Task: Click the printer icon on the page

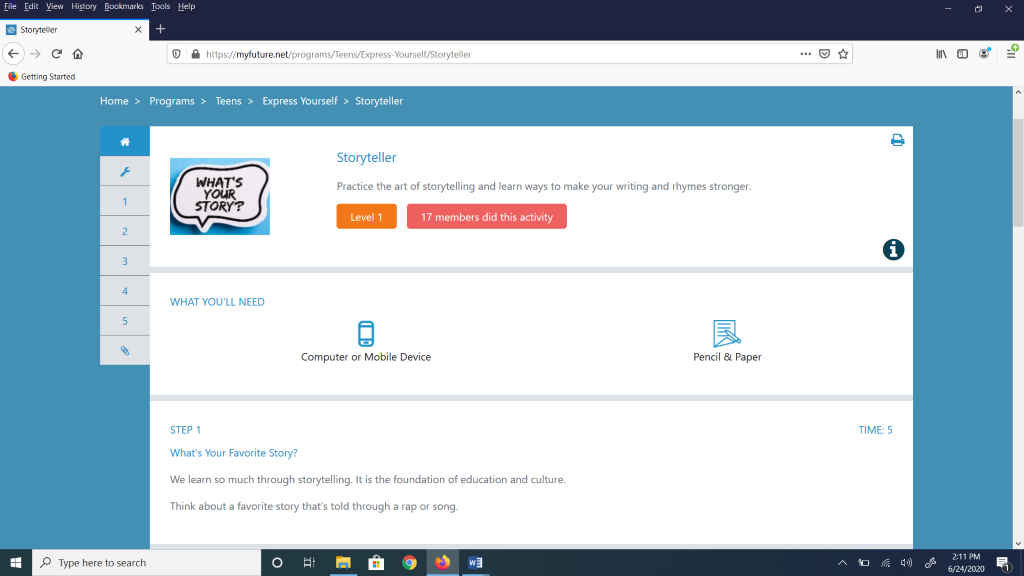Action: click(897, 140)
